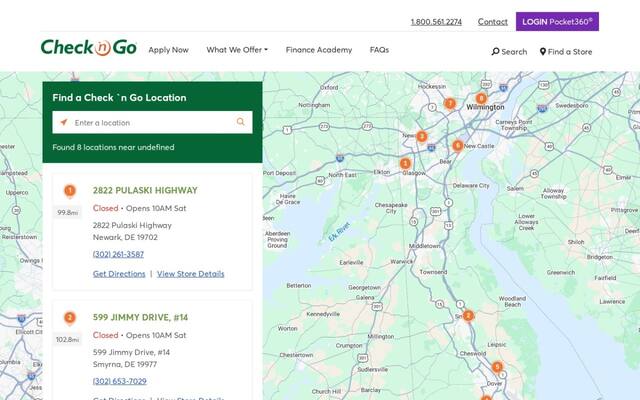Viewport: 640px width, 400px height.
Task: Open the What We Offer dropdown
Action: coord(237,50)
